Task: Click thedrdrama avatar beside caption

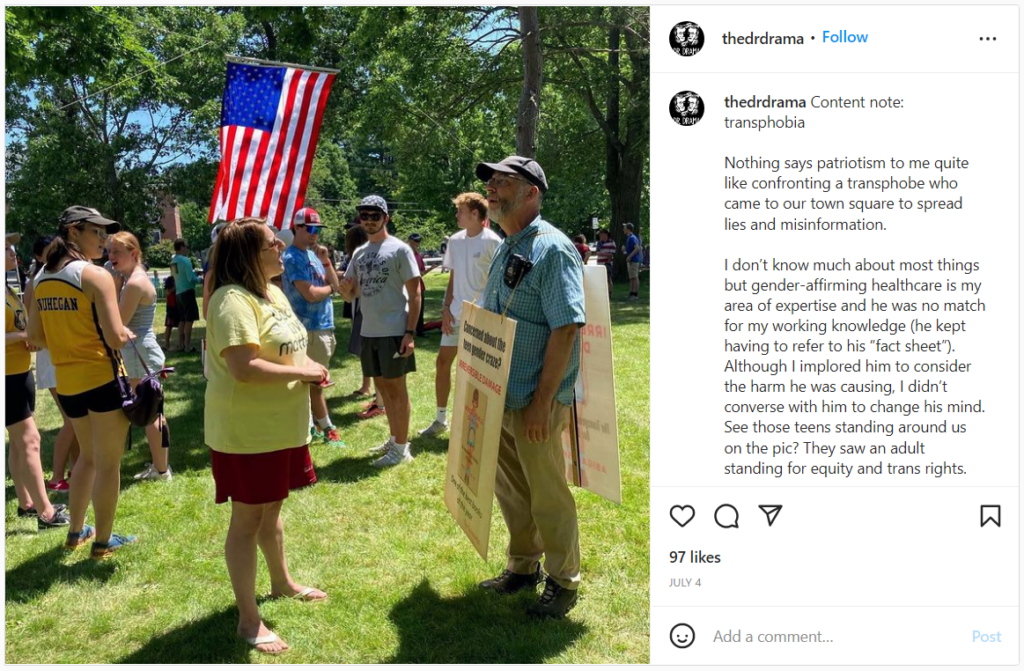Action: (x=686, y=108)
